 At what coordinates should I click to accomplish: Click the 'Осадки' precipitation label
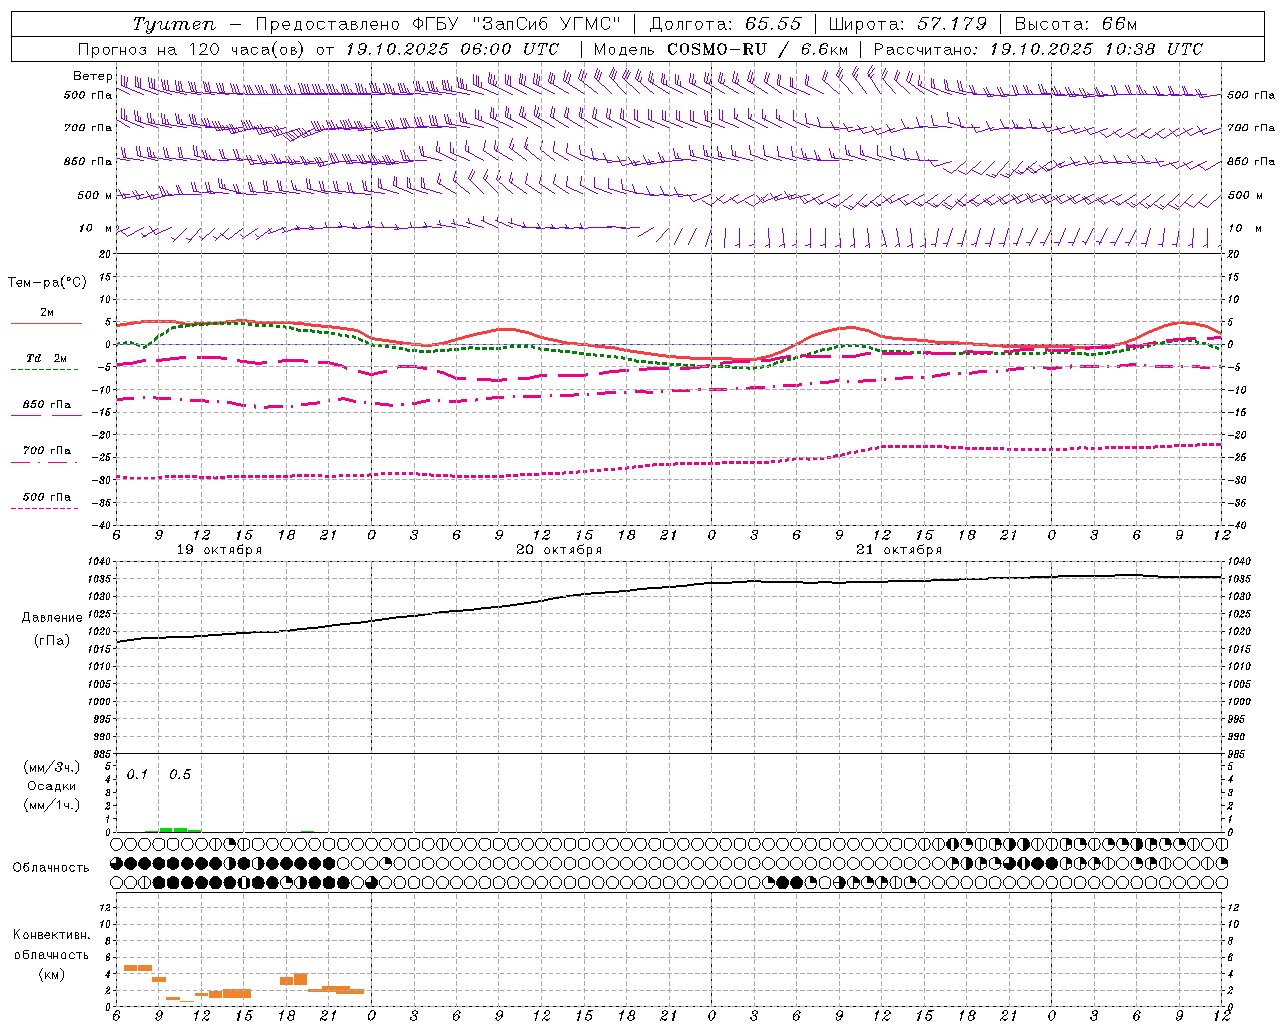[x=52, y=786]
